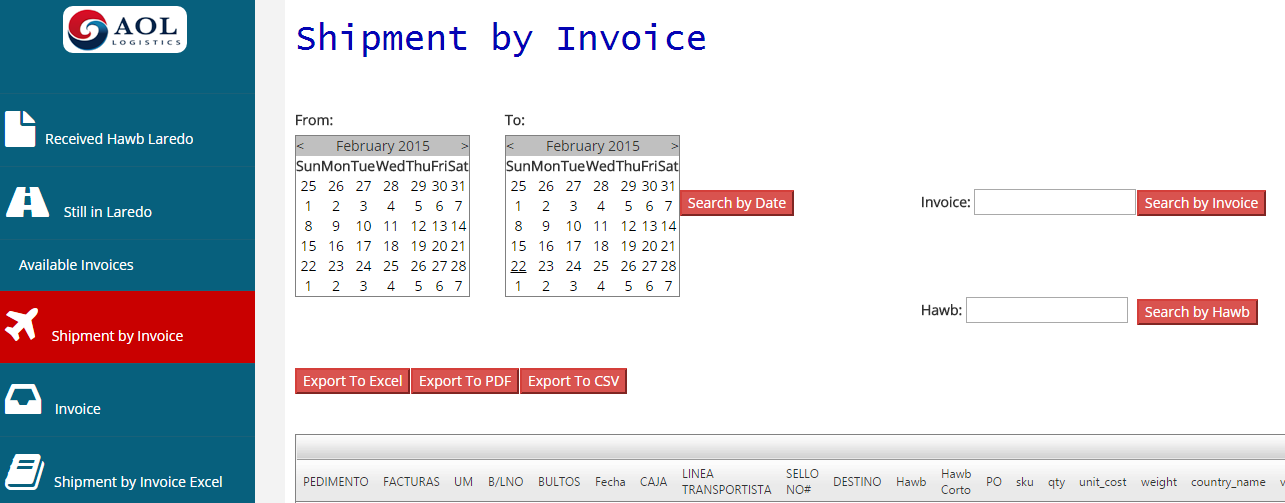1285x503 pixels.
Task: Export results to Excel
Action: [x=352, y=381]
